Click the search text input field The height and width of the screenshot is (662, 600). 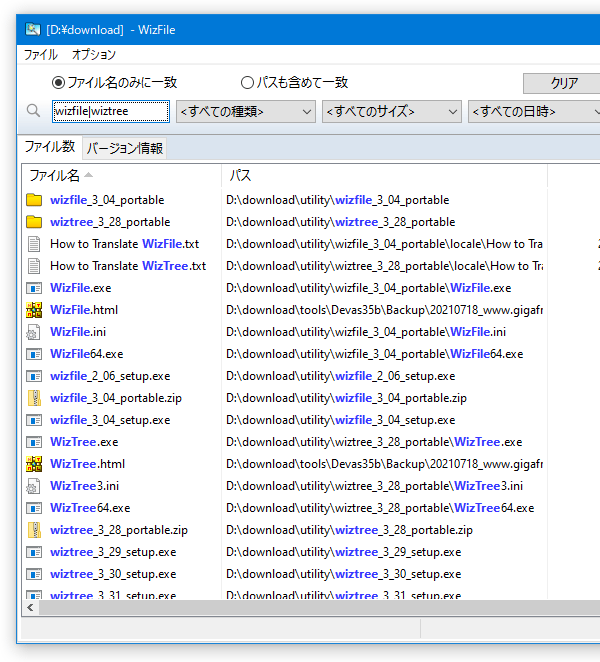(x=111, y=111)
